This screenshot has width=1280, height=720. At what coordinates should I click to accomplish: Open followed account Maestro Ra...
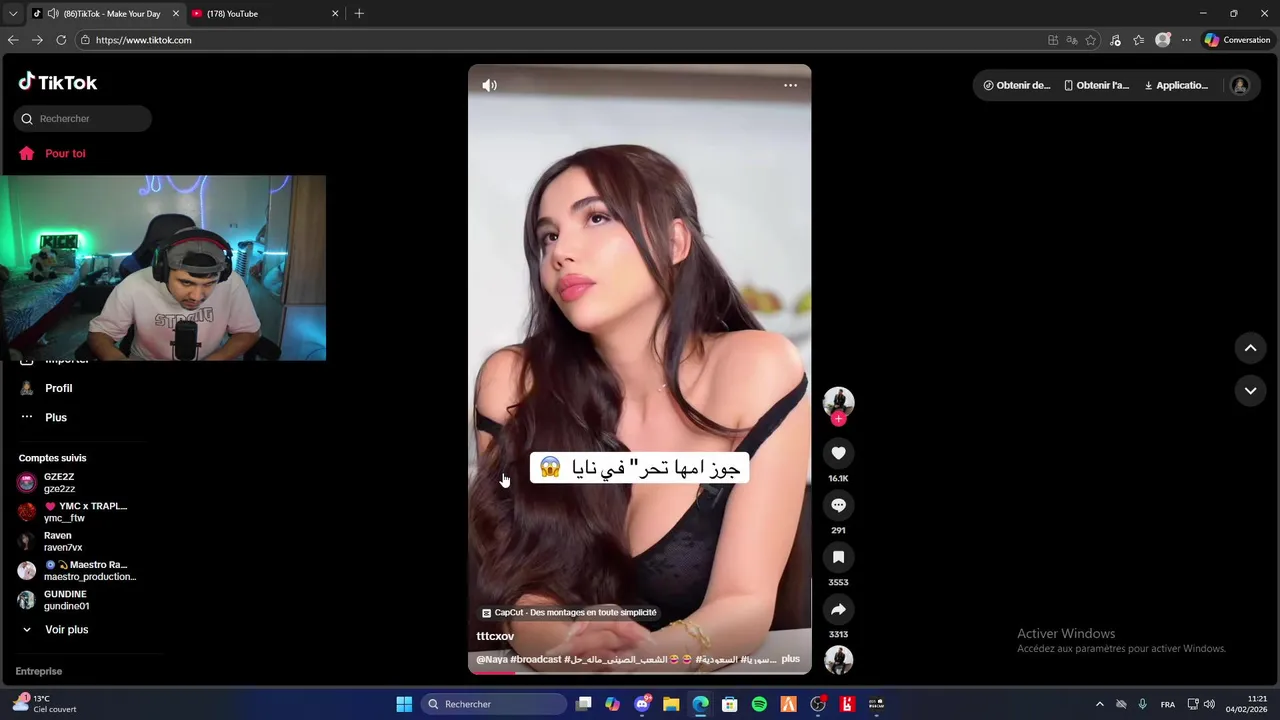pyautogui.click(x=76, y=571)
